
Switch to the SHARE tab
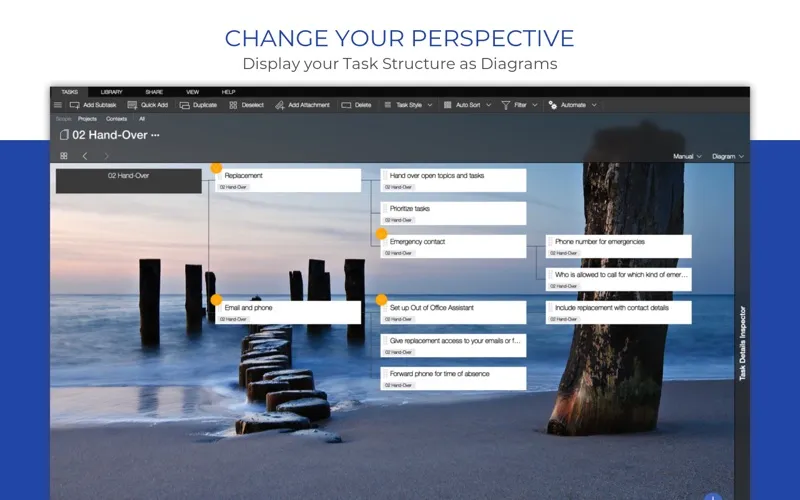click(x=154, y=92)
